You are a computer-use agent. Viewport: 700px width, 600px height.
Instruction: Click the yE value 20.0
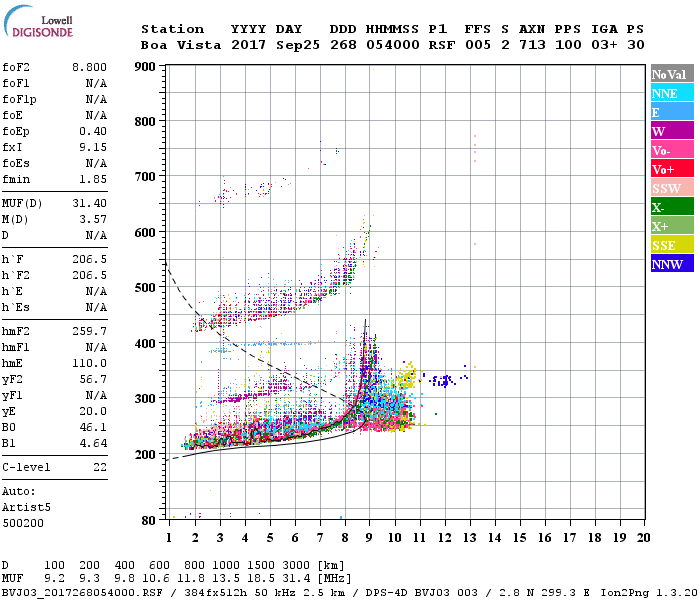tap(93, 412)
